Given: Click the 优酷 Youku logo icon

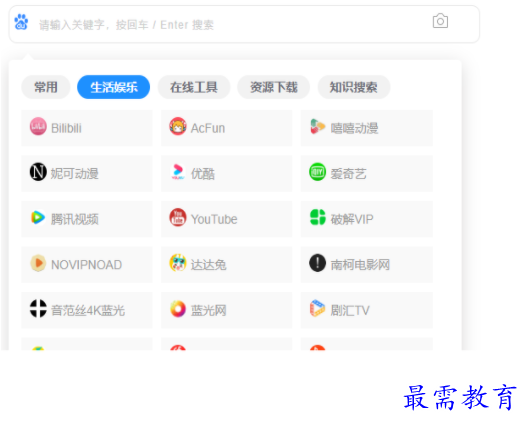Looking at the screenshot, I should tap(178, 172).
